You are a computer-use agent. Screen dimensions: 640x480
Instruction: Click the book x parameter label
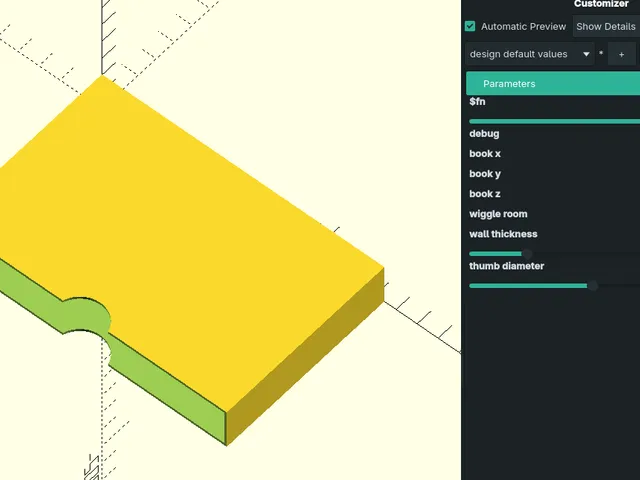pyautogui.click(x=485, y=154)
